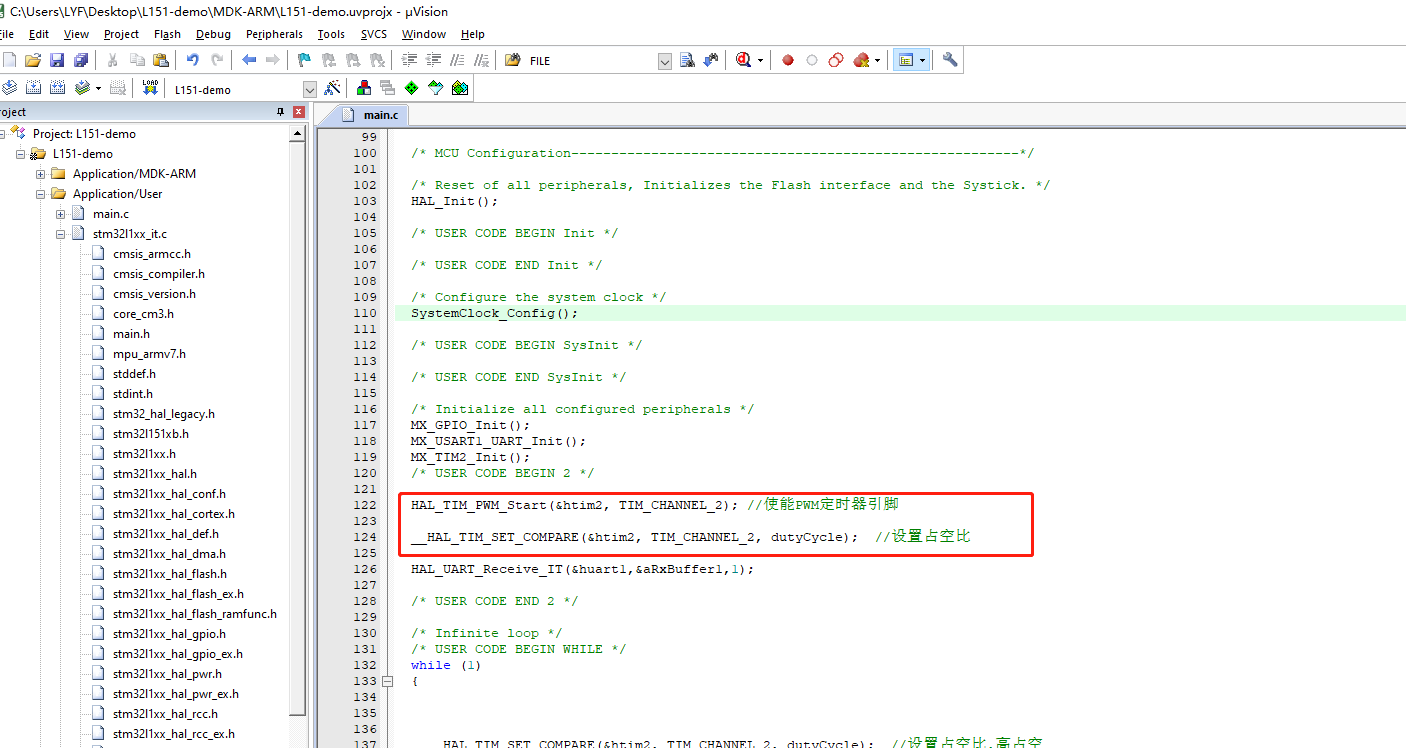Open Configuration with the wrench icon
This screenshot has width=1406, height=748.
tap(950, 60)
